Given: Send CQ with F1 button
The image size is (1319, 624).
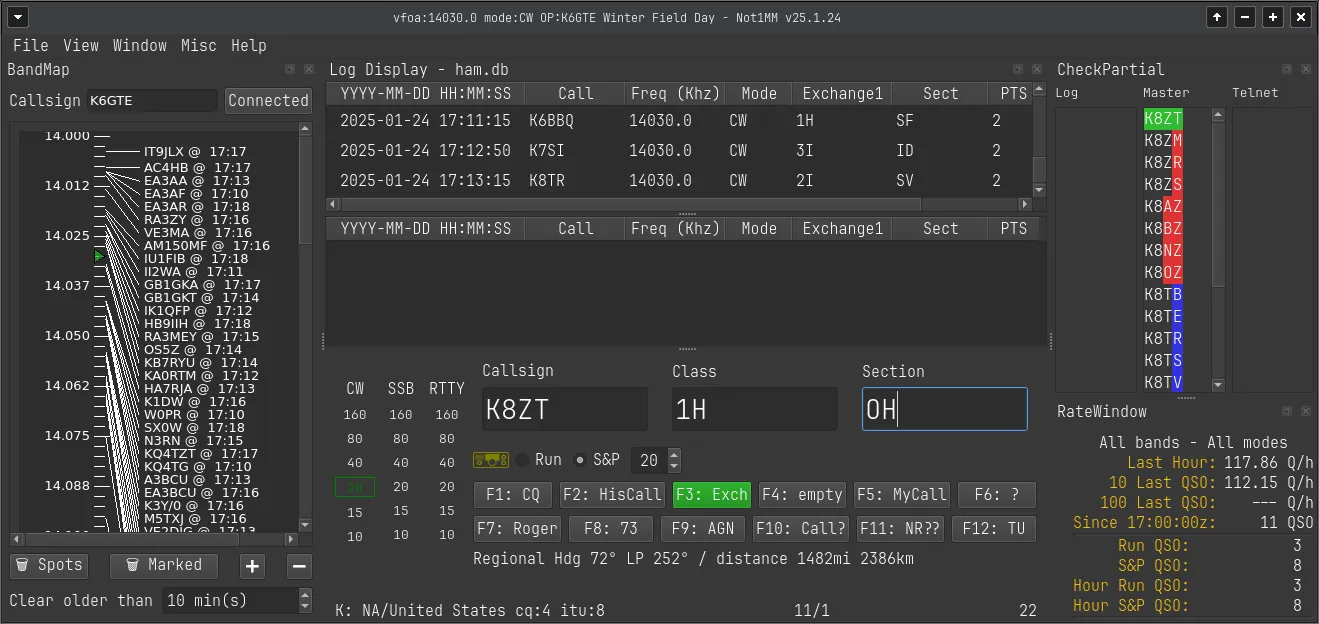Looking at the screenshot, I should click(x=513, y=494).
